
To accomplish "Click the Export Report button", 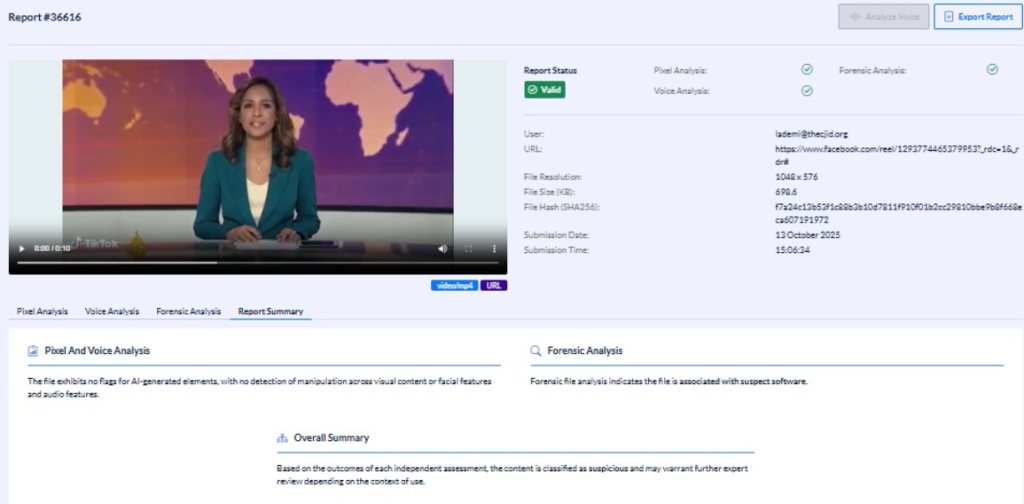I will (x=978, y=17).
